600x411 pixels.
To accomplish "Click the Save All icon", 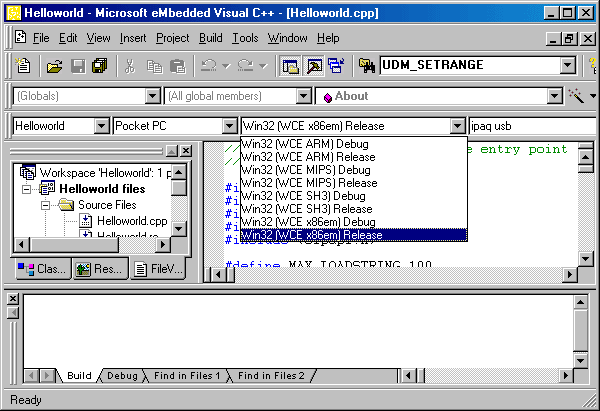I will click(99, 66).
